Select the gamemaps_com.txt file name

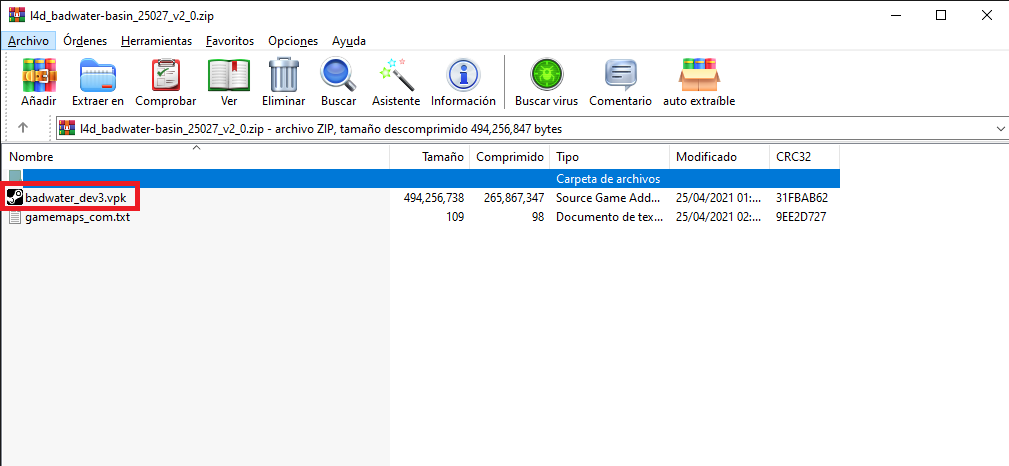click(77, 218)
